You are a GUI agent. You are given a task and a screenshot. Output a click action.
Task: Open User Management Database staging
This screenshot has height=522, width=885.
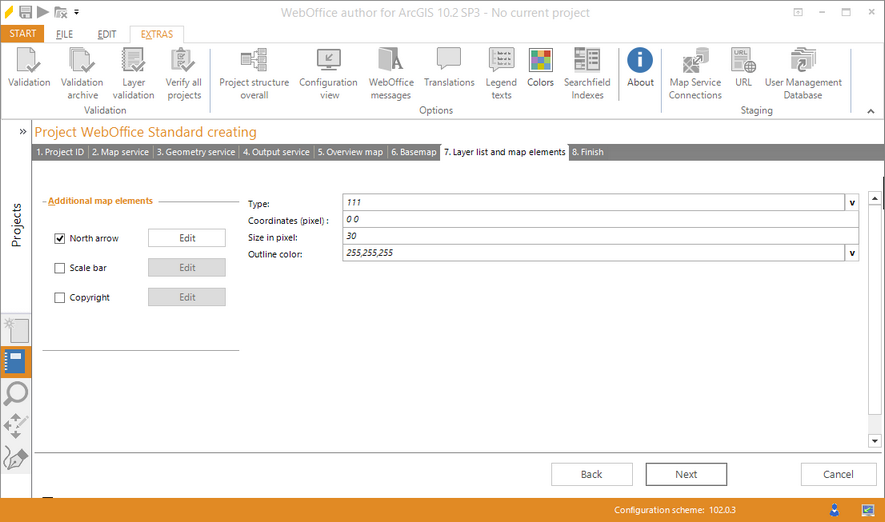803,74
